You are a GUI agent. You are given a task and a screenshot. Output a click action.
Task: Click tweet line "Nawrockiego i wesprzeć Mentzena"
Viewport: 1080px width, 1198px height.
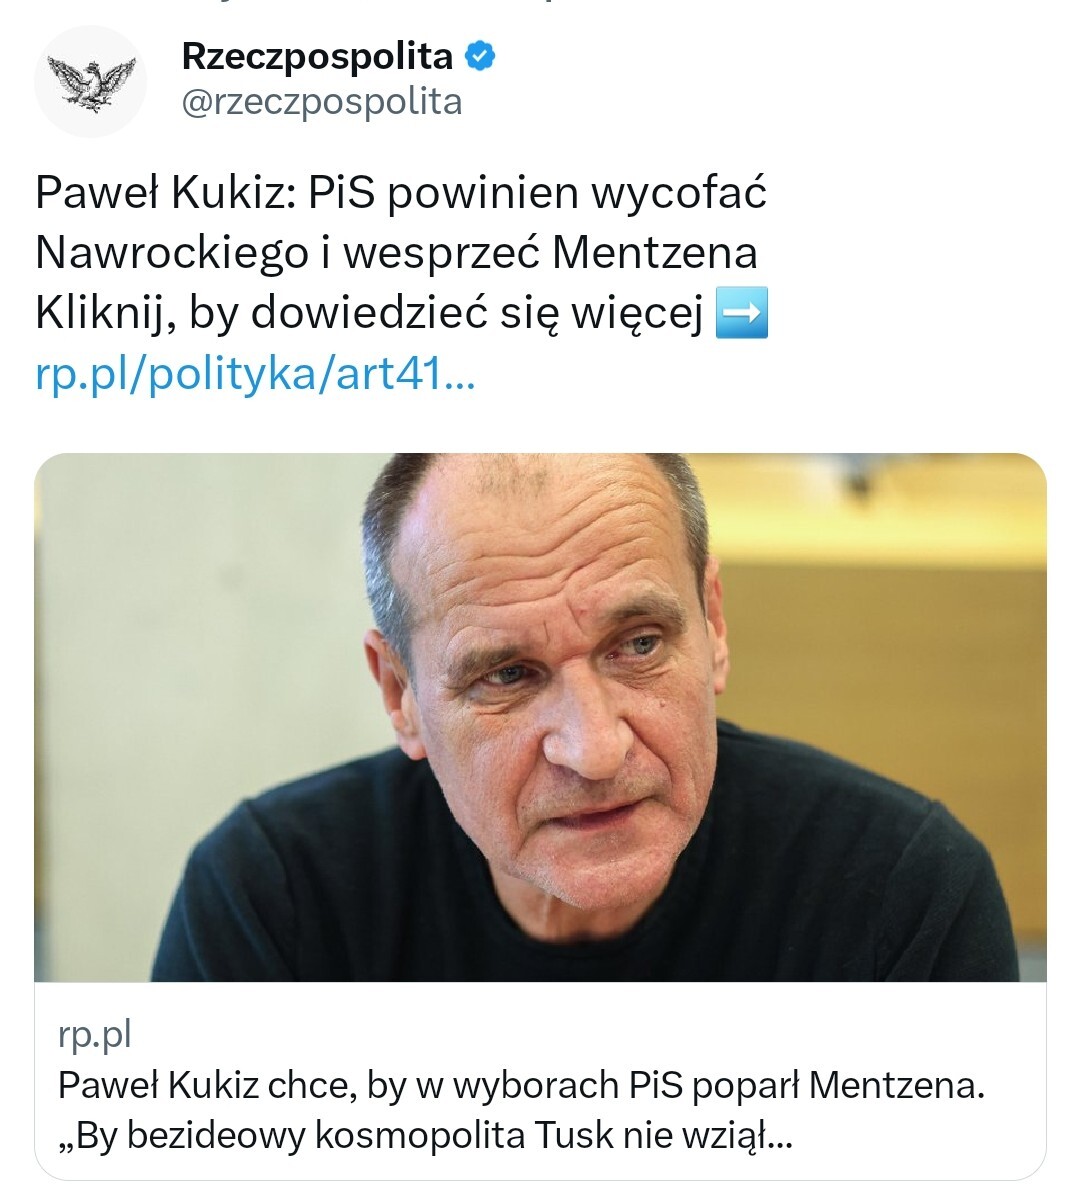[396, 253]
